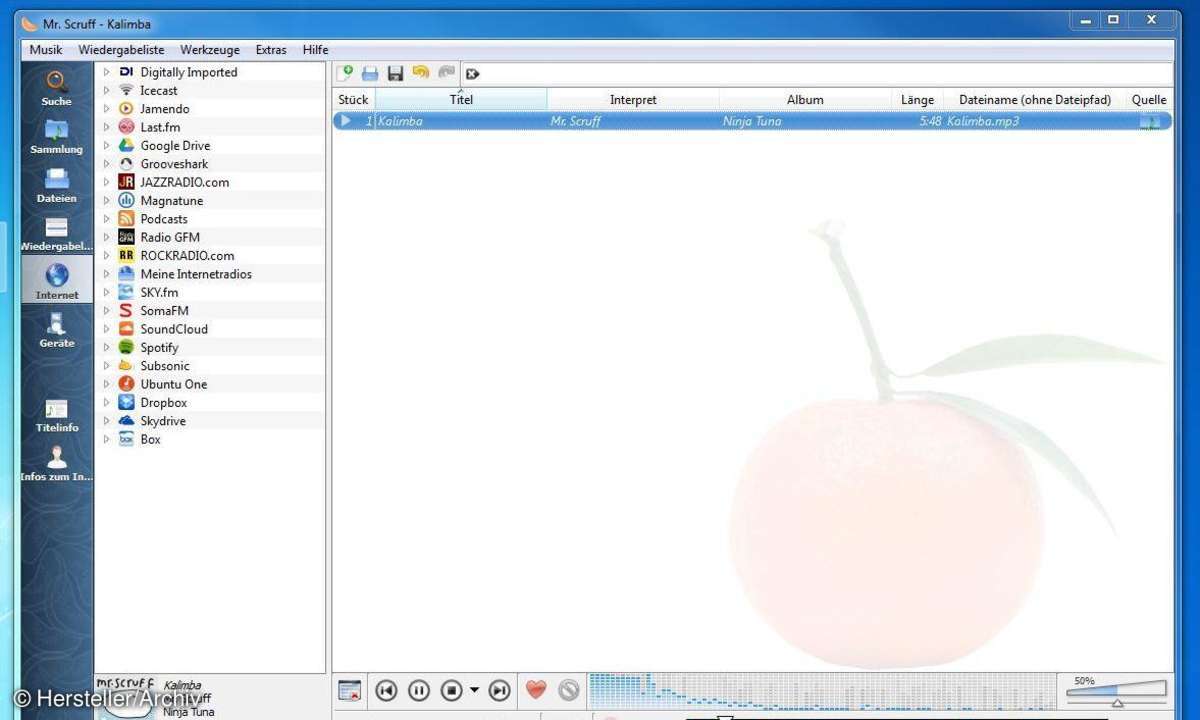Select Box in the tree
Screen dimensions: 1200x720
pos(150,439)
